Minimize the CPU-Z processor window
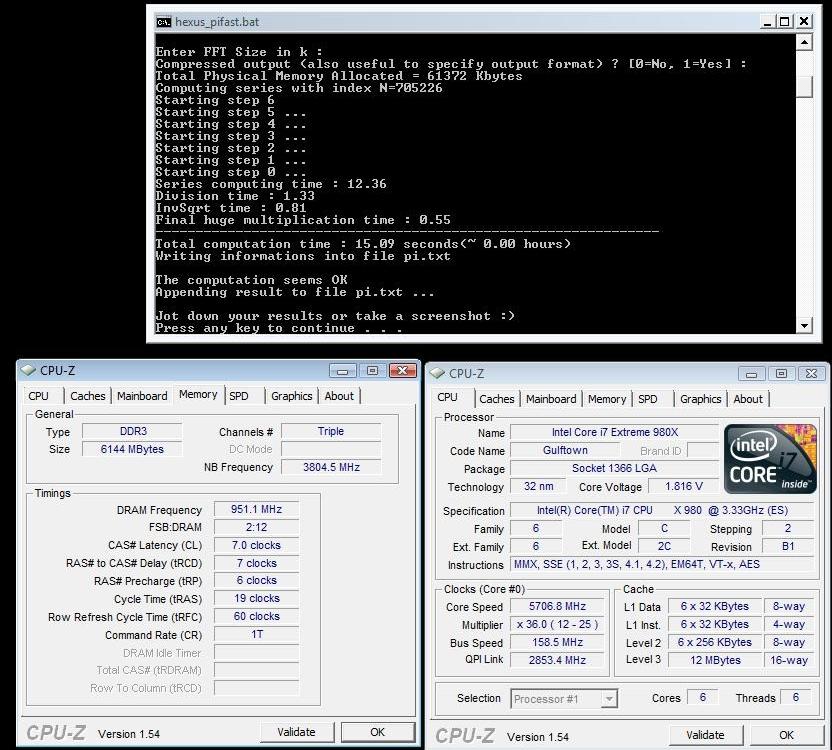This screenshot has height=750, width=832. coord(751,374)
